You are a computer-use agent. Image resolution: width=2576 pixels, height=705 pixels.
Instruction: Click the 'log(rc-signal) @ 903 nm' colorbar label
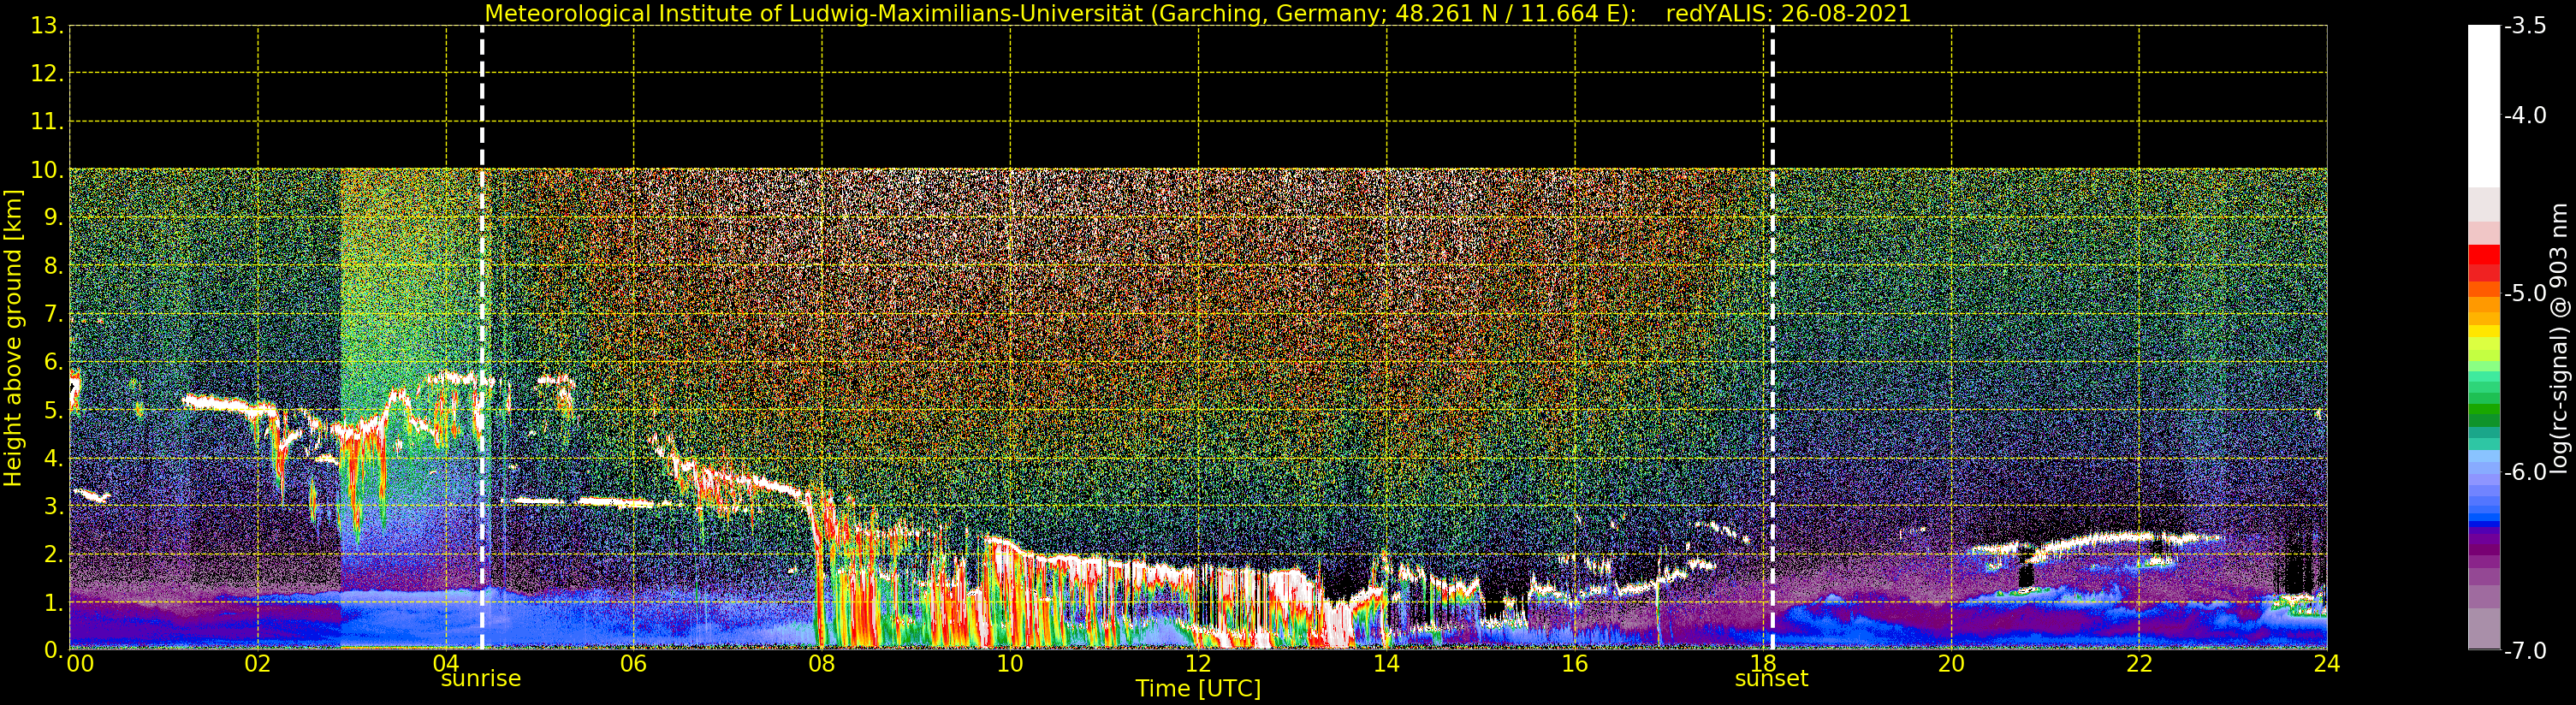2559,338
